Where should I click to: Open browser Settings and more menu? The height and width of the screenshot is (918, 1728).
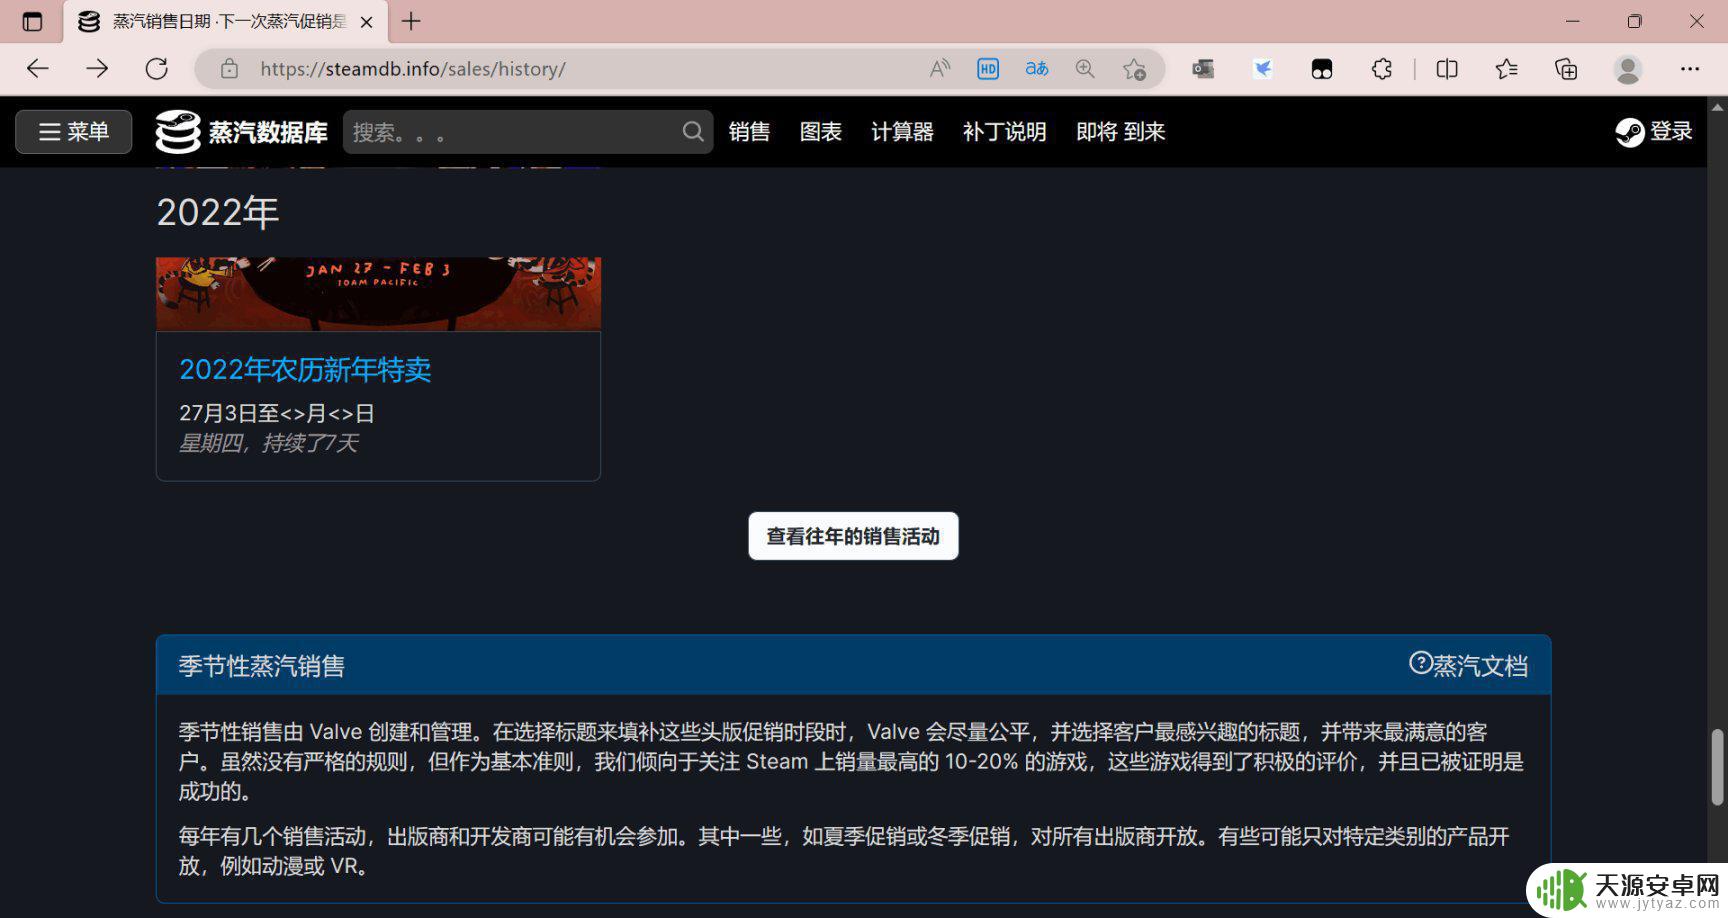[1690, 69]
